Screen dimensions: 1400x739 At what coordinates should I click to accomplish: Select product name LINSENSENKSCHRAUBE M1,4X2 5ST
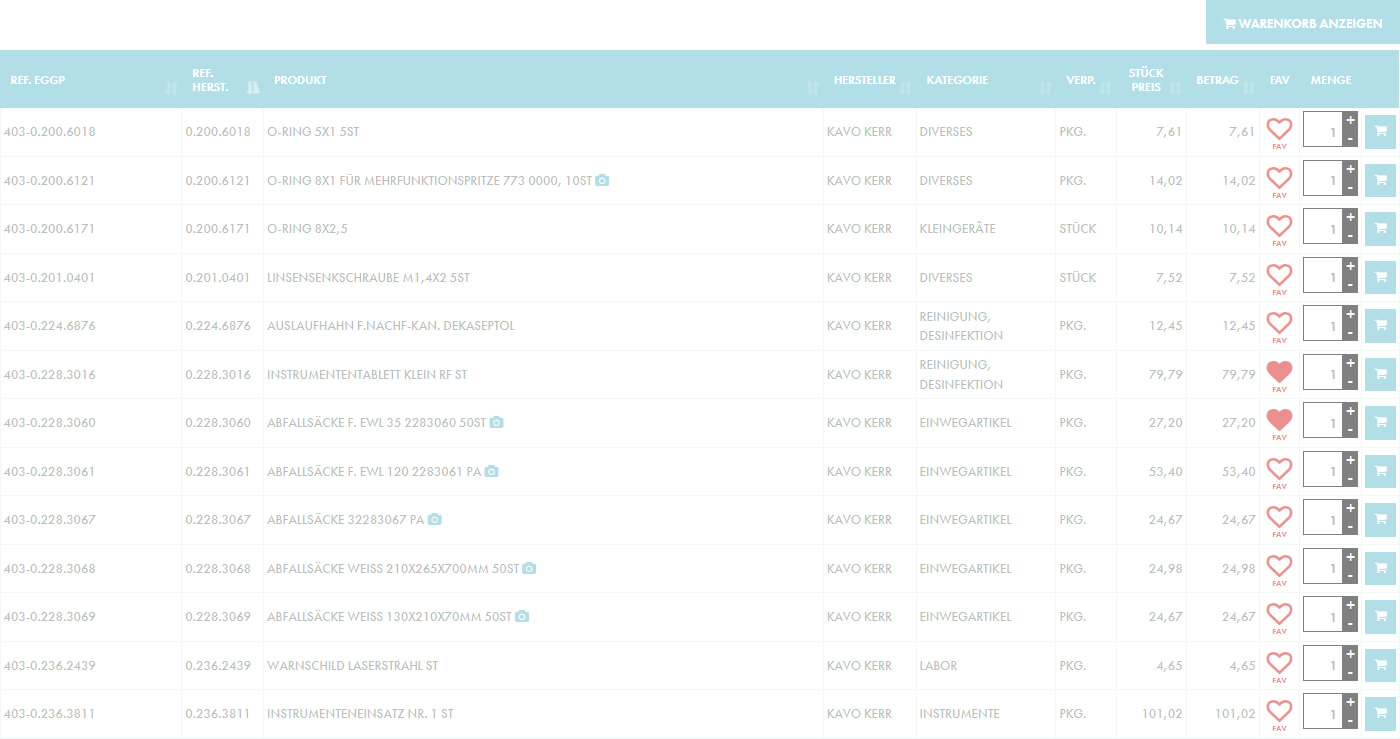click(368, 277)
